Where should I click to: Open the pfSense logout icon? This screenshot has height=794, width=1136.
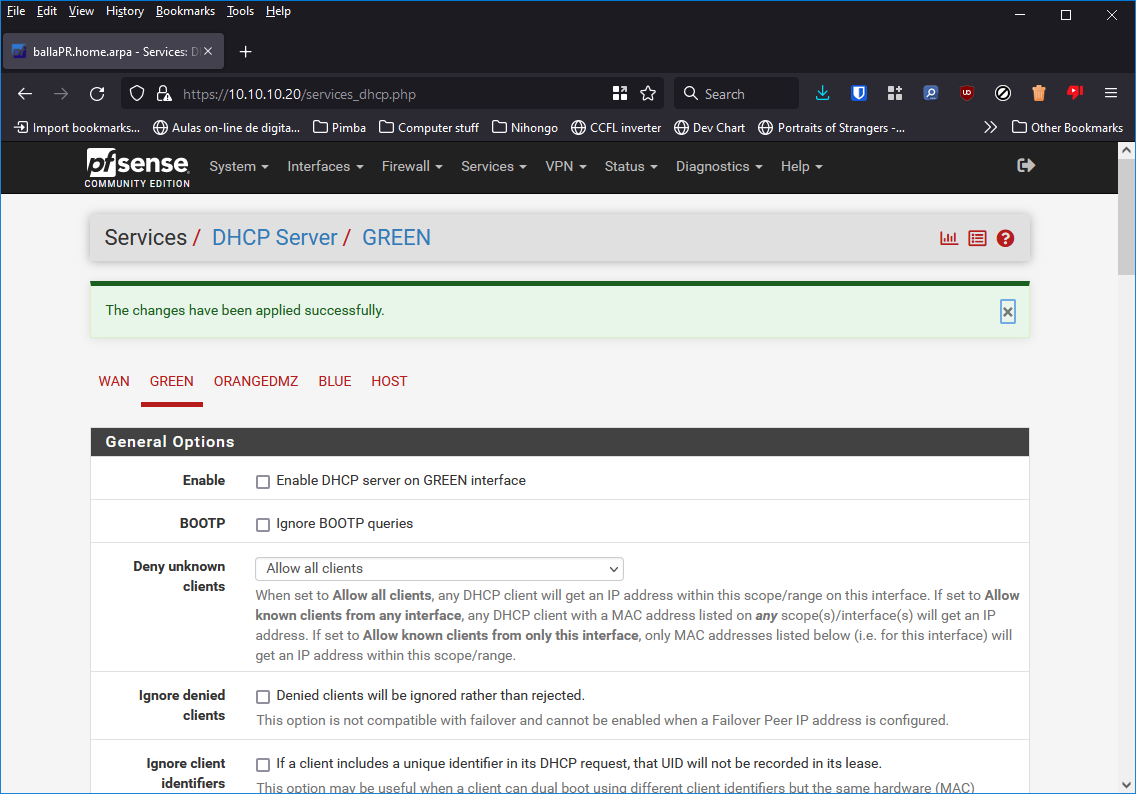(1026, 166)
